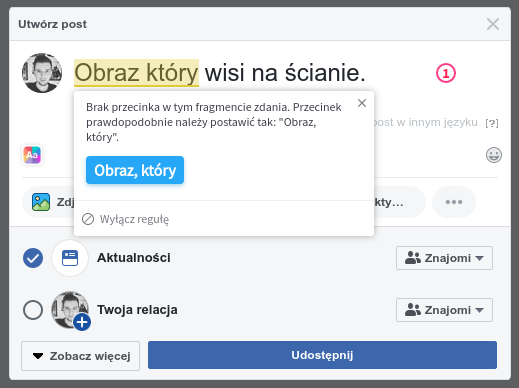Screen dimensions: 519x388
Task: Click the "Twoja relacja" label
Action: (137, 310)
